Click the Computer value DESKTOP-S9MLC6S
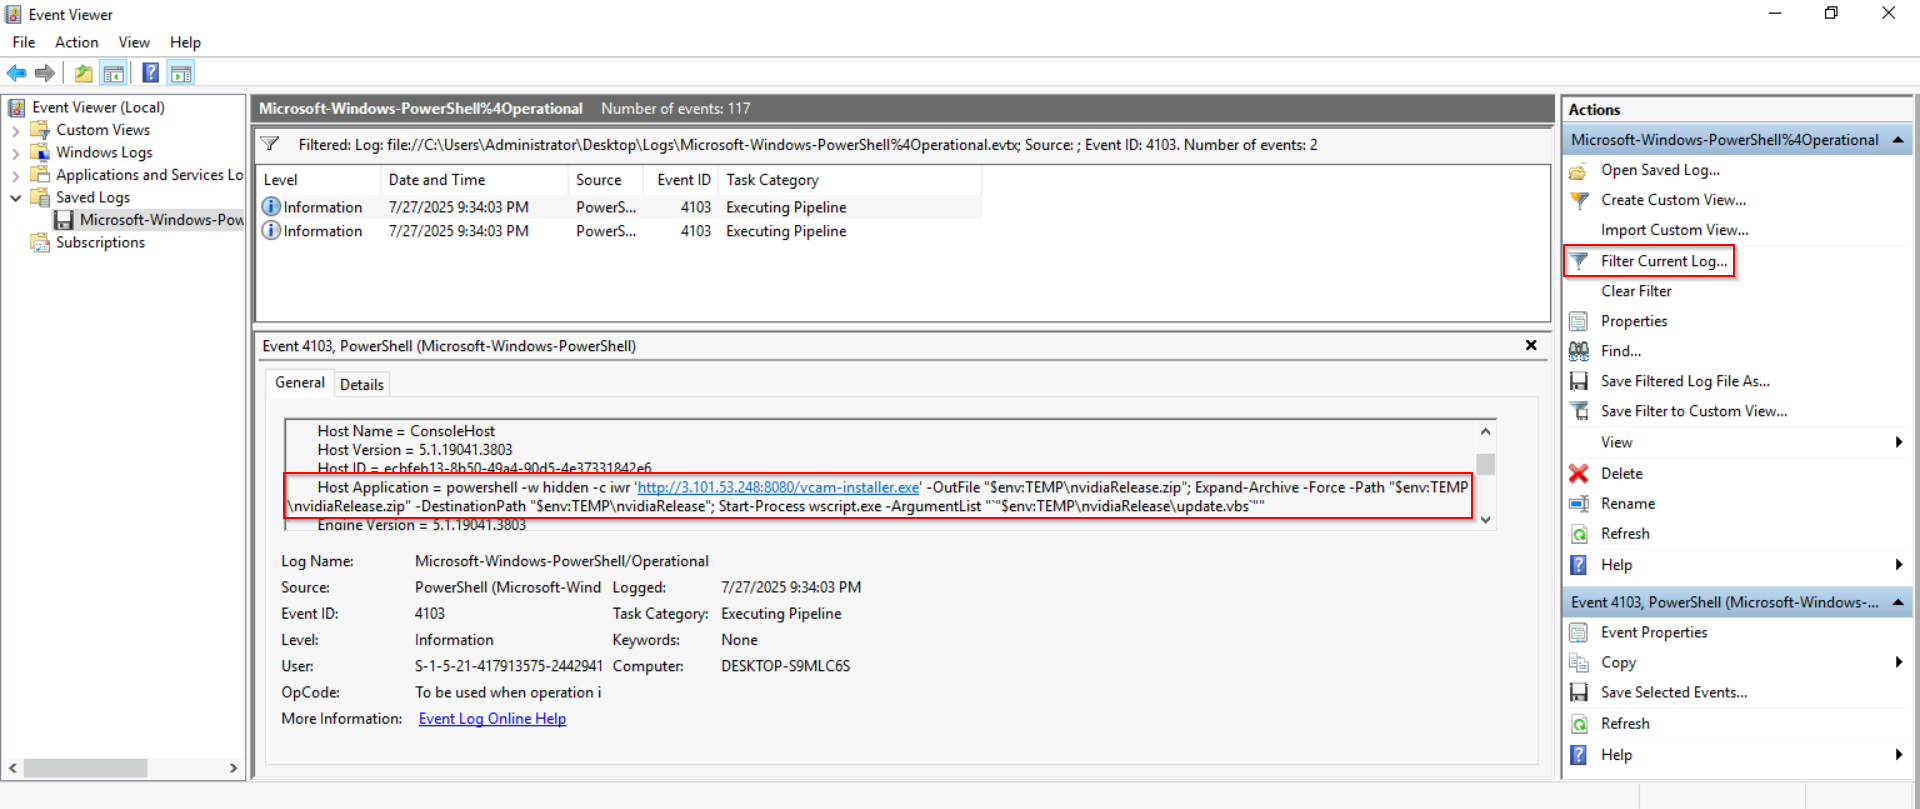This screenshot has height=809, width=1920. click(x=786, y=666)
